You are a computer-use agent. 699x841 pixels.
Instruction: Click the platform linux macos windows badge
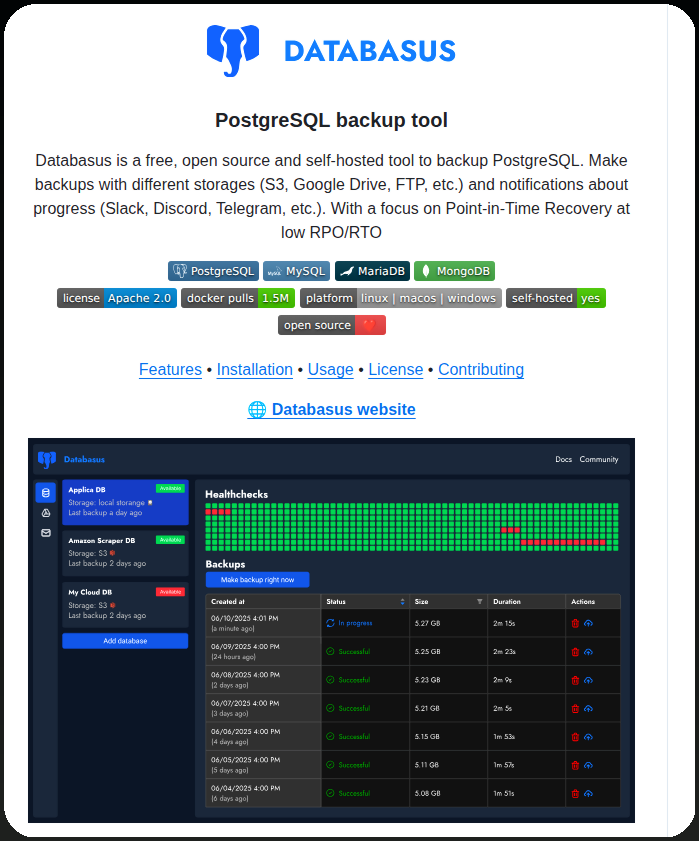[x=401, y=298]
